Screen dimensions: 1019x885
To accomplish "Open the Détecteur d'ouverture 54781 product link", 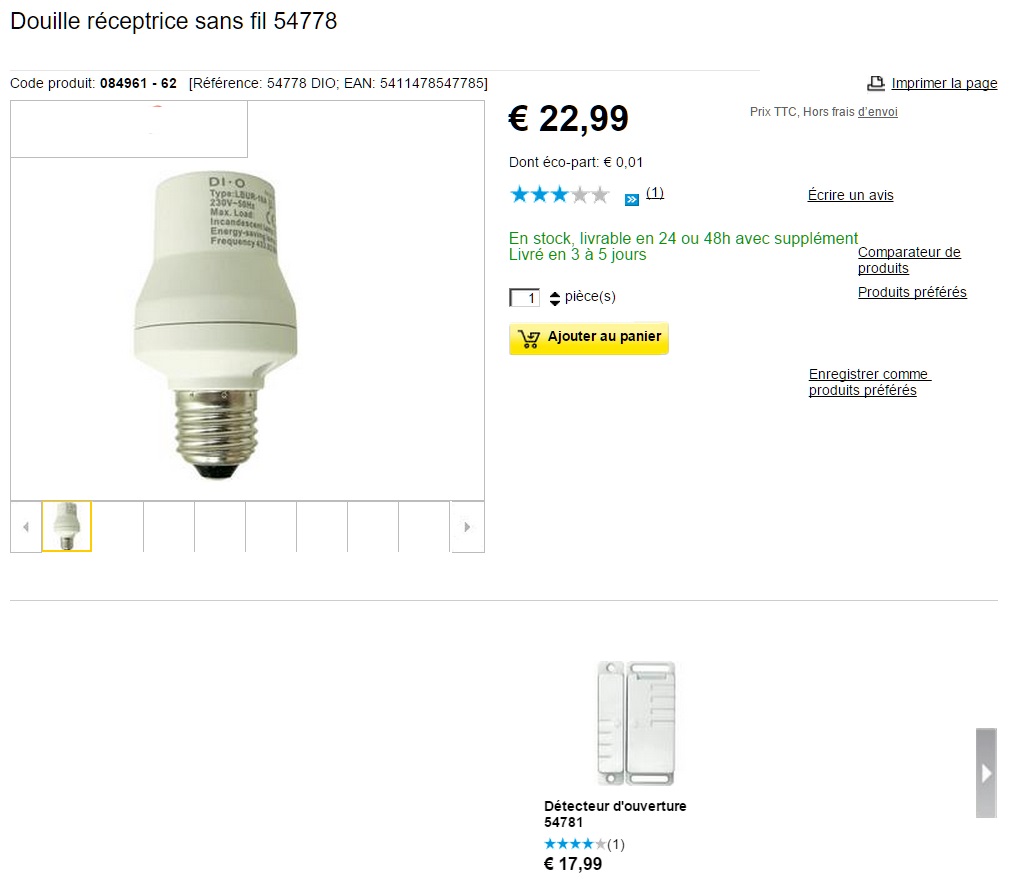I will 615,813.
